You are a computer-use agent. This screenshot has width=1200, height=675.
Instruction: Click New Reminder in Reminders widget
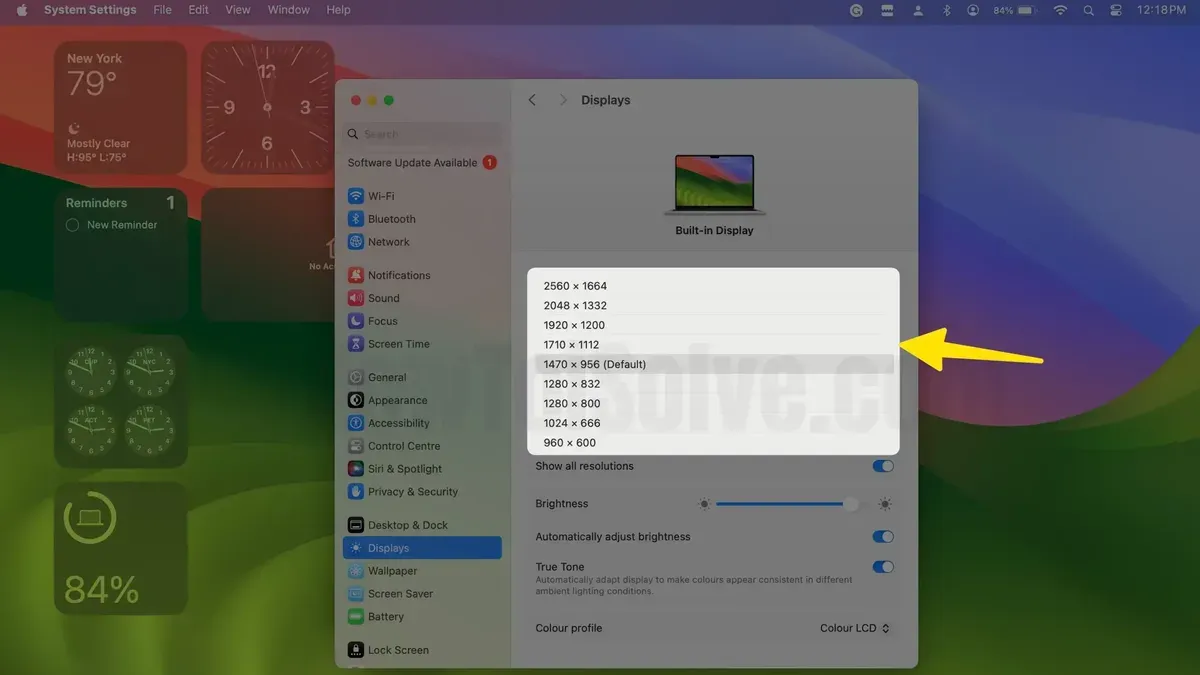coord(122,225)
